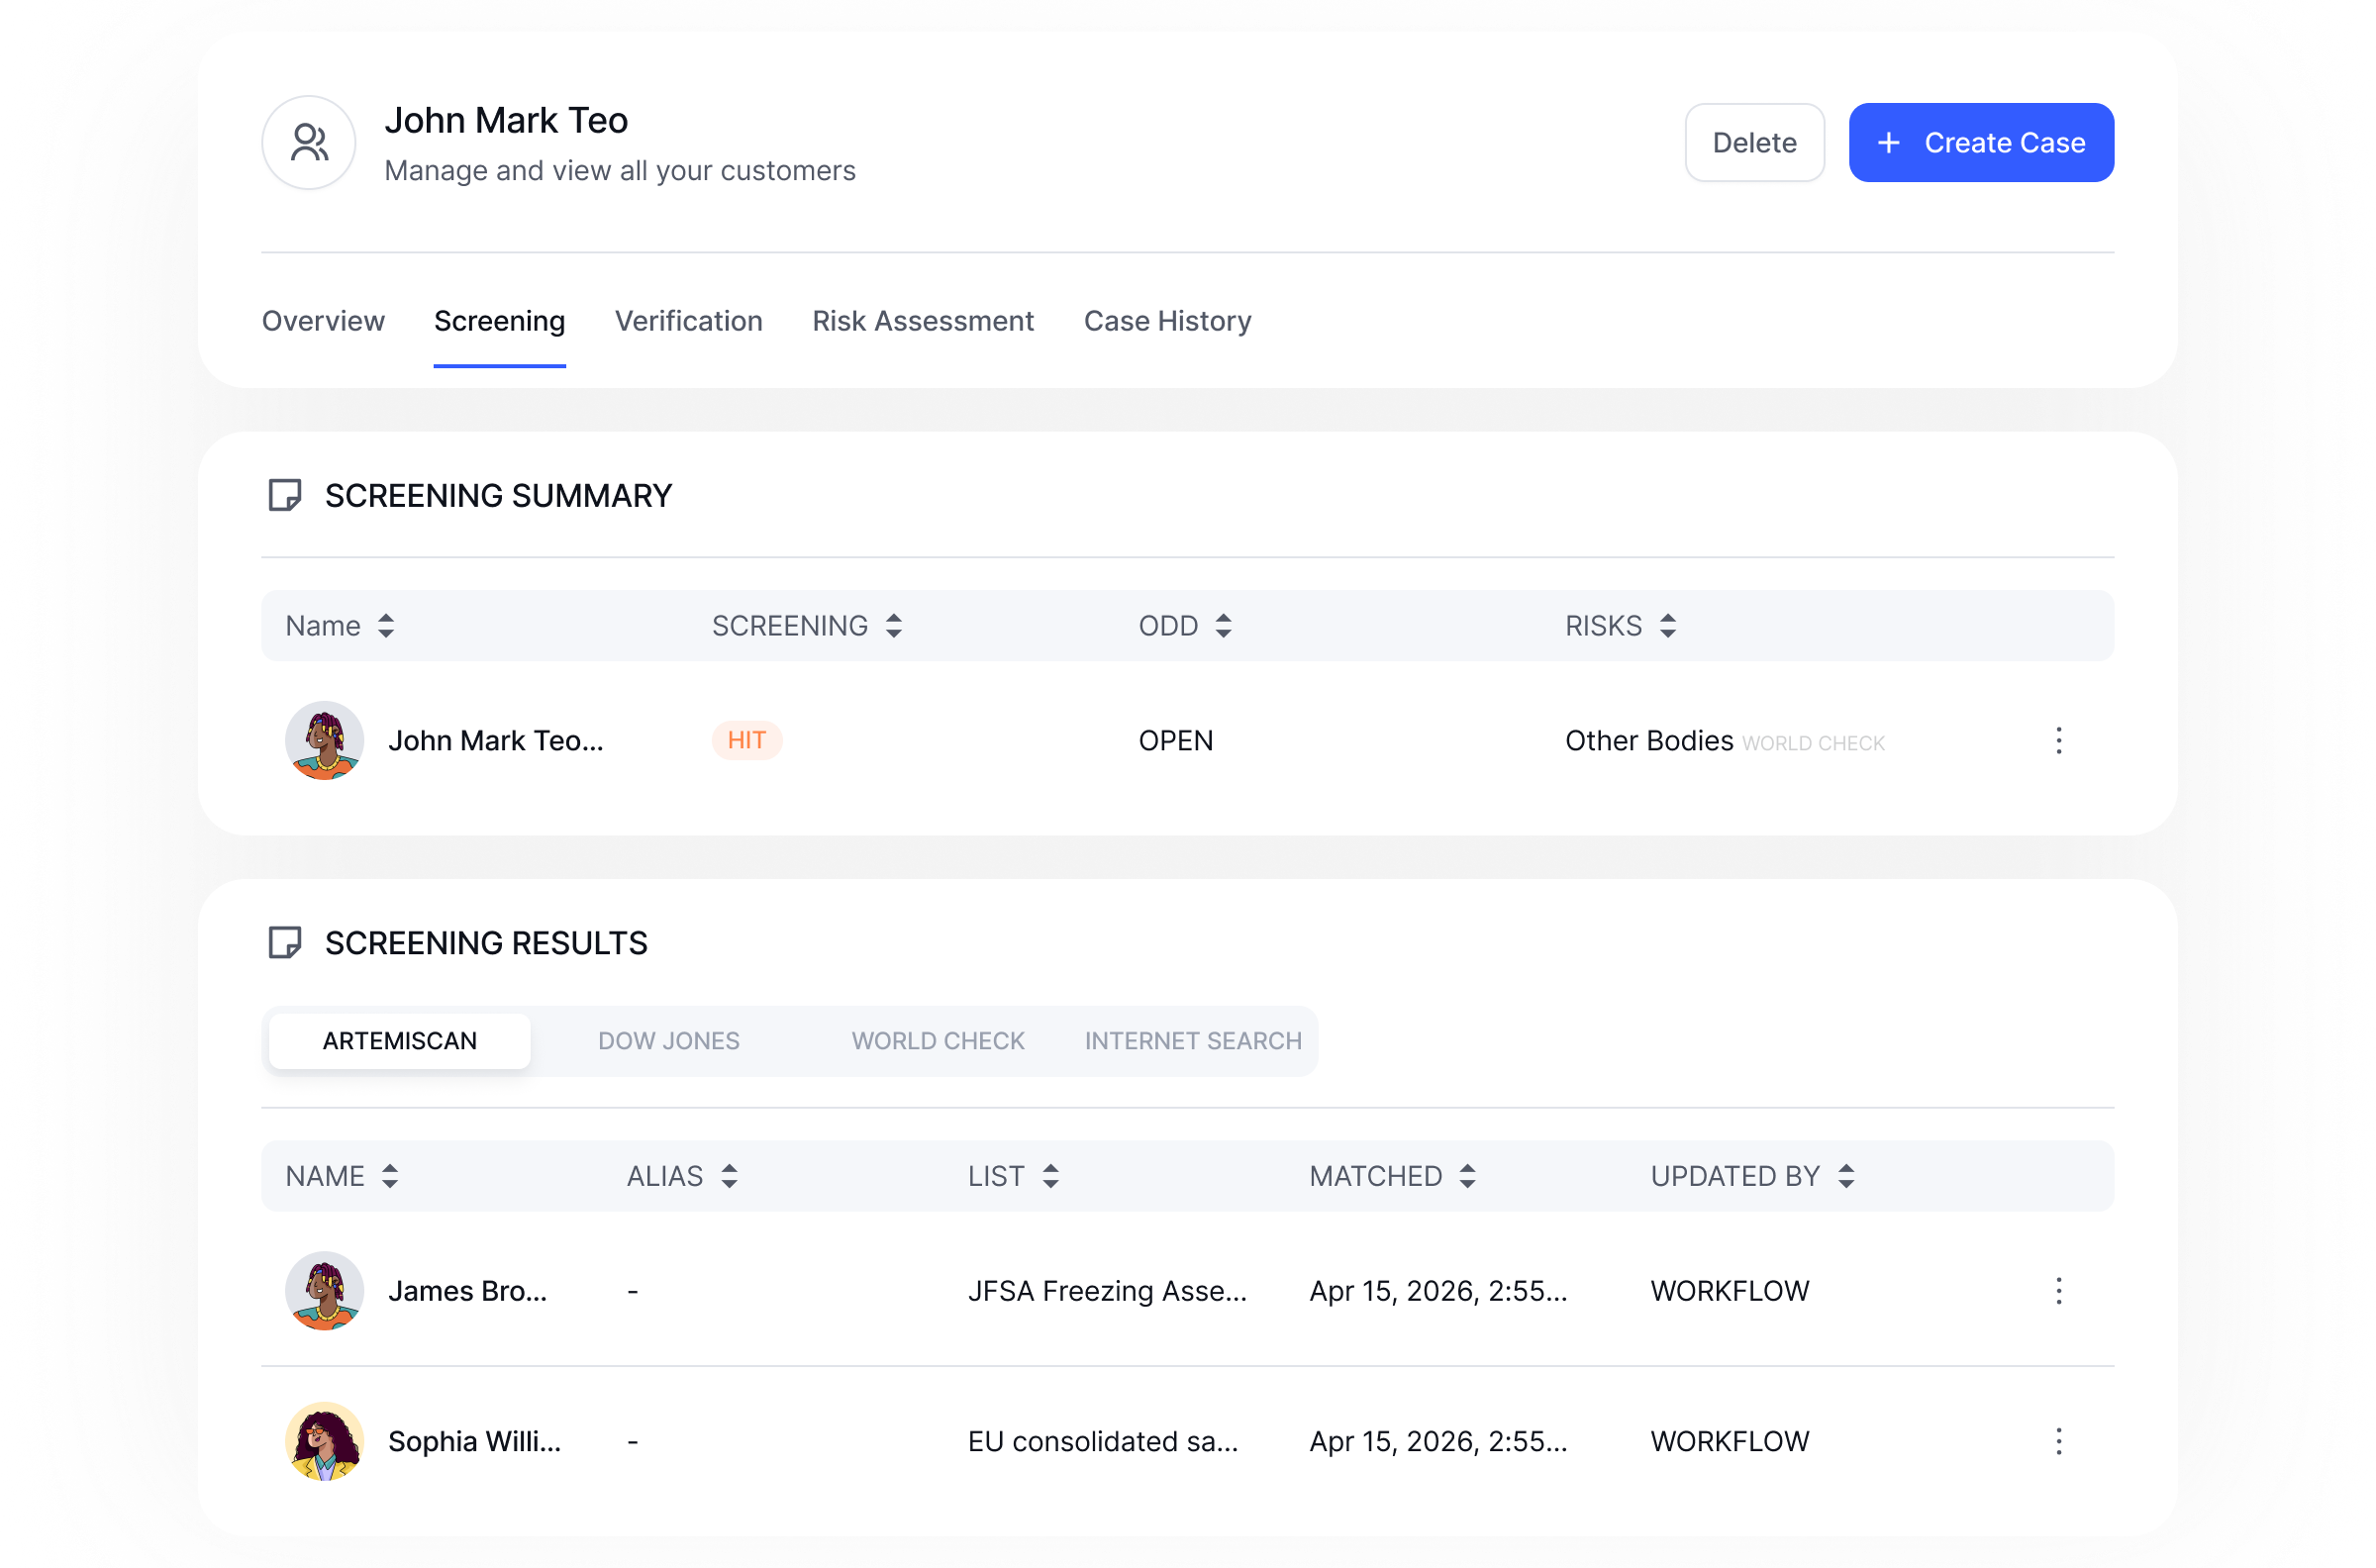2376x1568 pixels.
Task: Open the Case History tab
Action: 1167,321
